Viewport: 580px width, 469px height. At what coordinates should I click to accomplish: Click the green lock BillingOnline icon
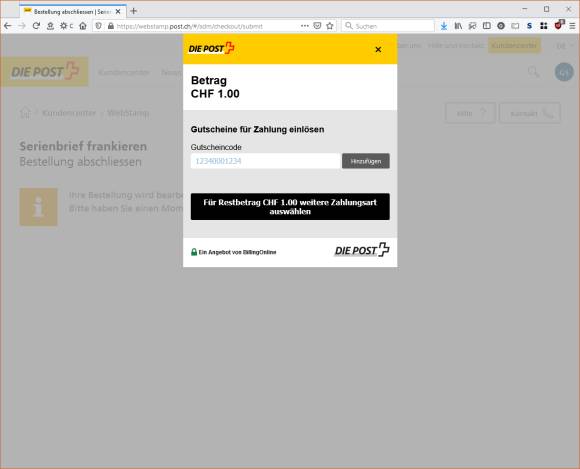pos(194,252)
